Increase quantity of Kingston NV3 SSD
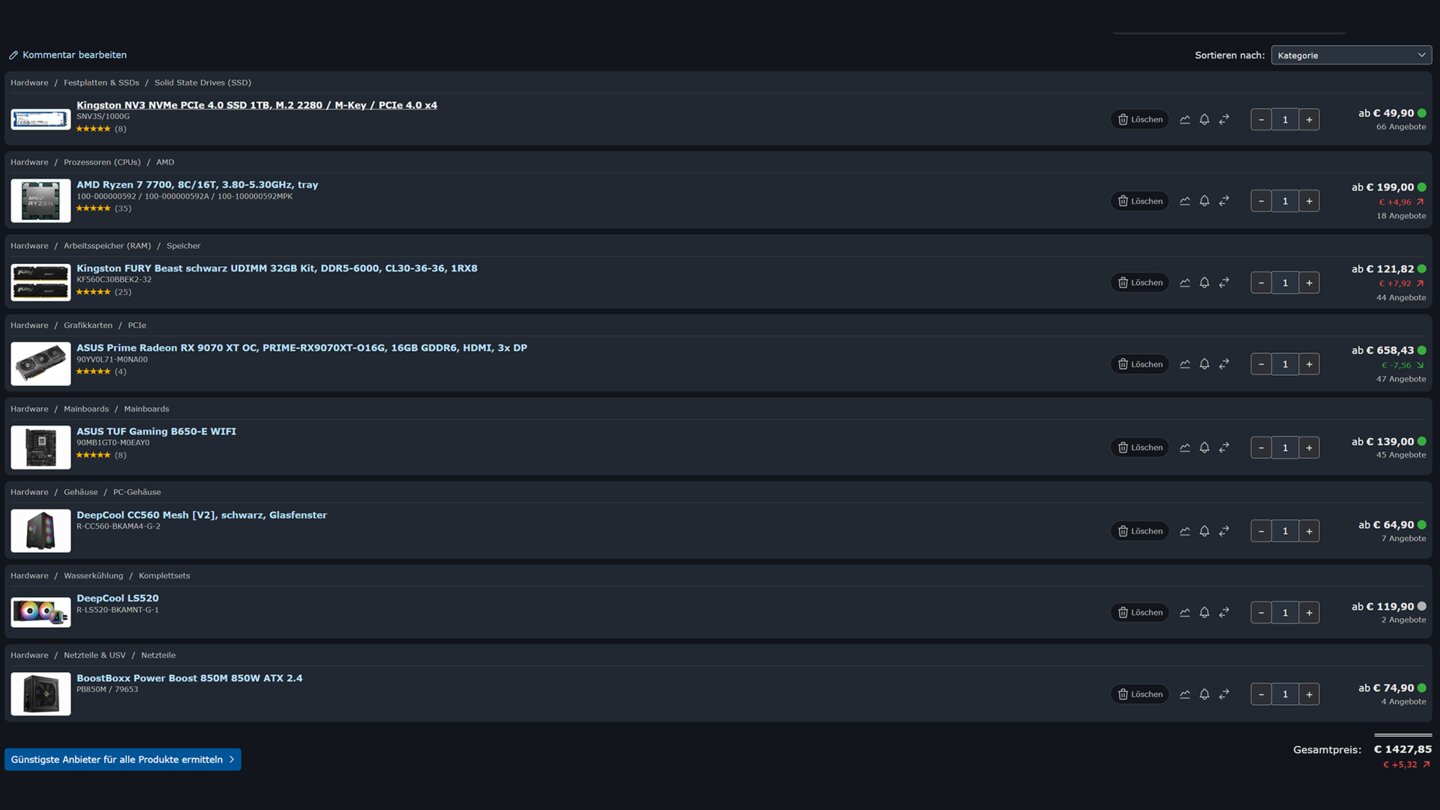This screenshot has width=1440, height=810. (x=1309, y=119)
